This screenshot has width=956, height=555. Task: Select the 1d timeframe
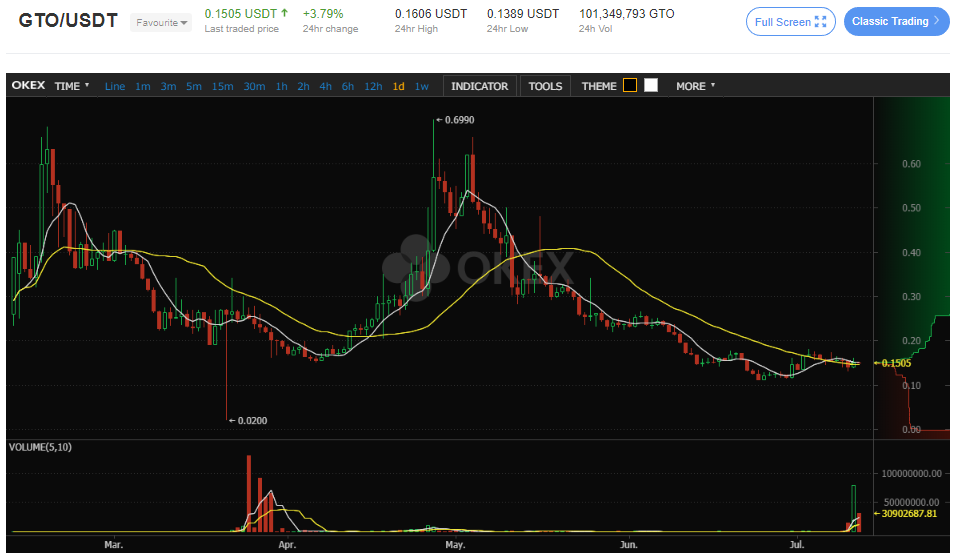click(399, 86)
